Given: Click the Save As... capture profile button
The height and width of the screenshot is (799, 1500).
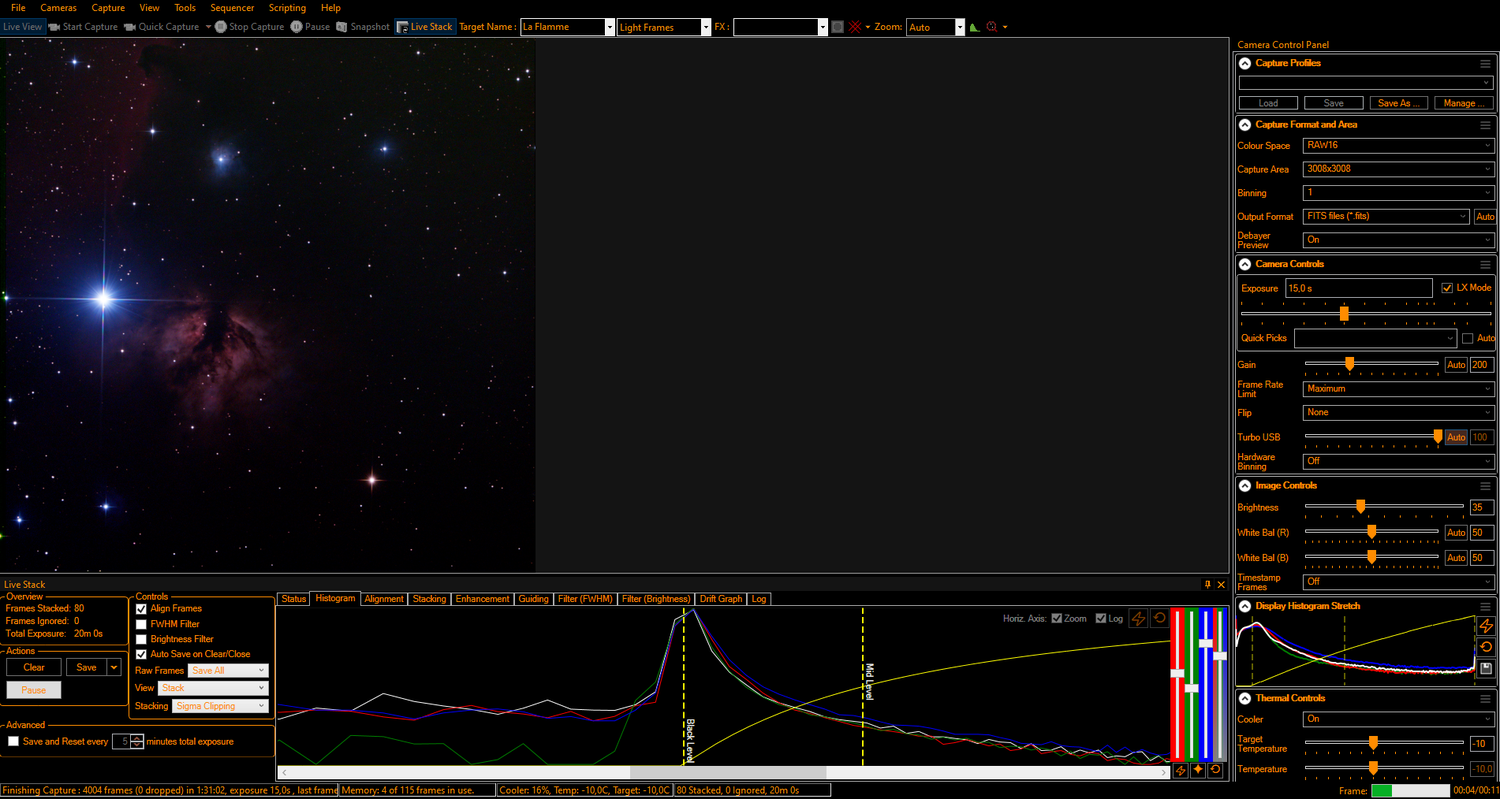Looking at the screenshot, I should (x=1397, y=103).
